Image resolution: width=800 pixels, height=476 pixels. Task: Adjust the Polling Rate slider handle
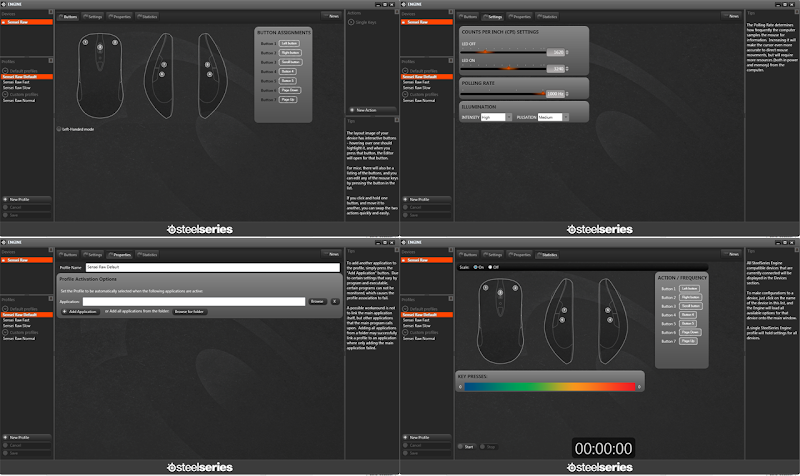(542, 93)
